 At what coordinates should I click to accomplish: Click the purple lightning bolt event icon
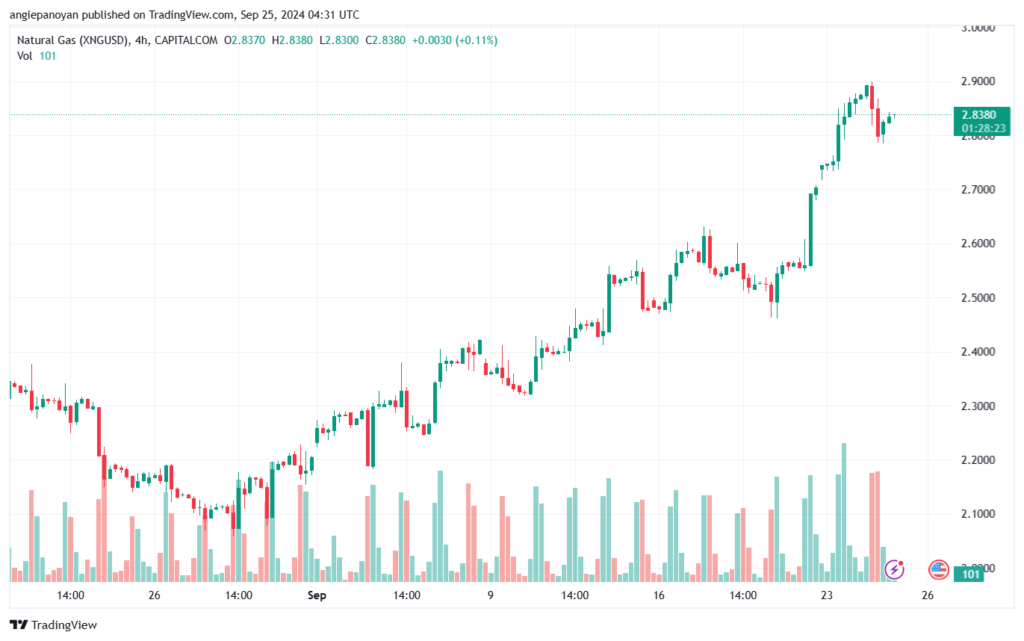pos(894,570)
